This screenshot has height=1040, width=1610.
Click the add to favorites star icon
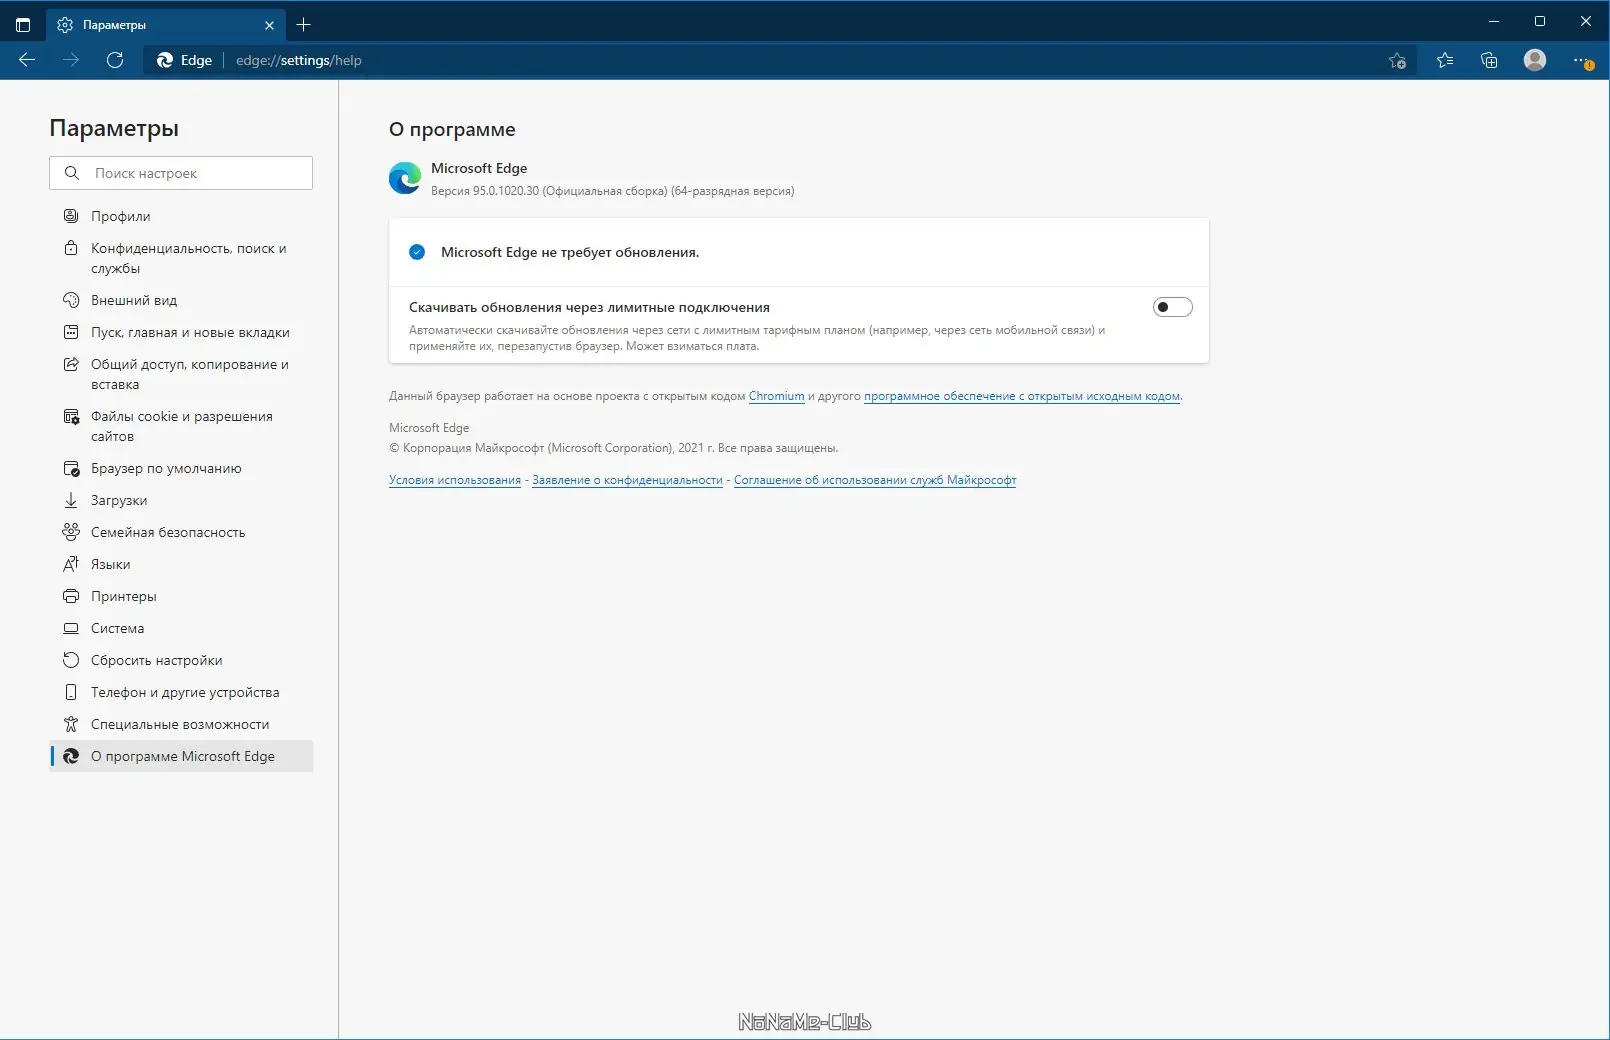(1397, 61)
